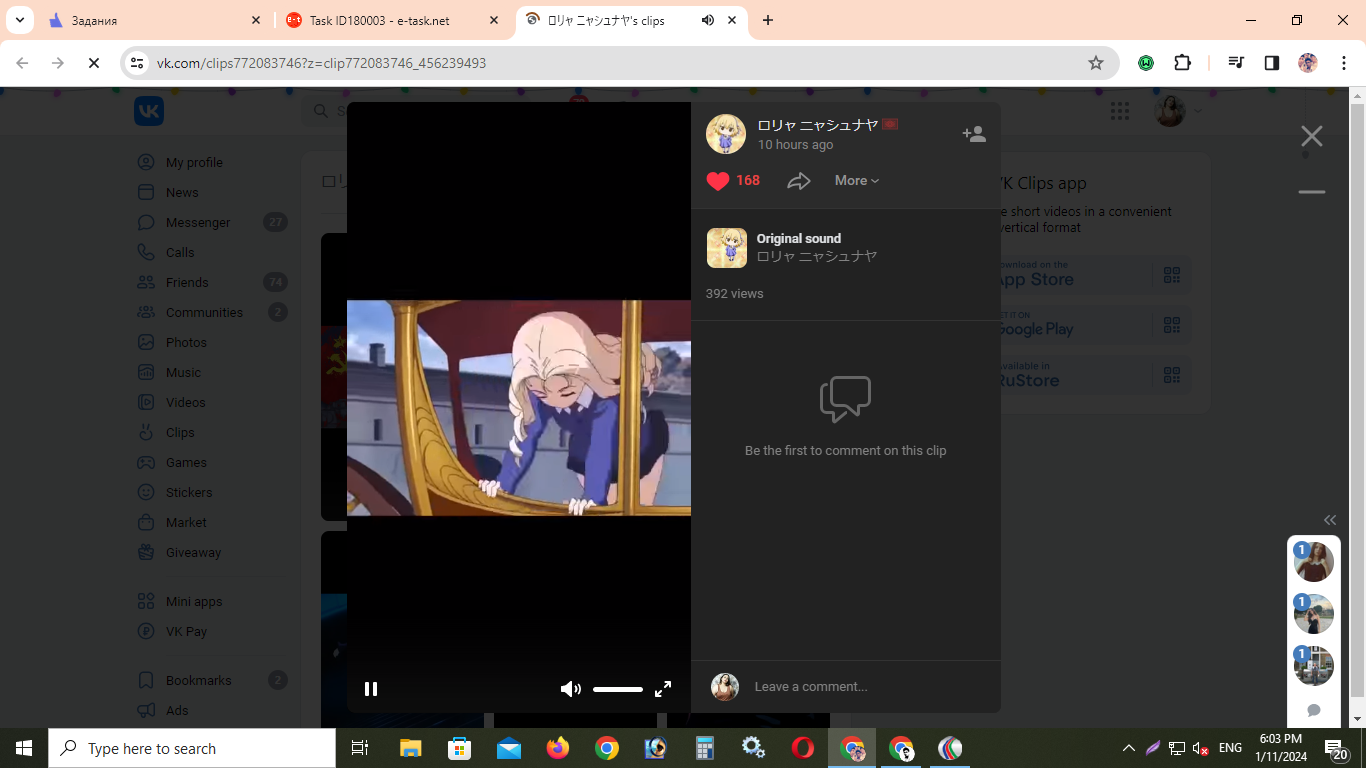This screenshot has height=768, width=1366.
Task: Open the first chat avatar with badge
Action: tap(1314, 562)
